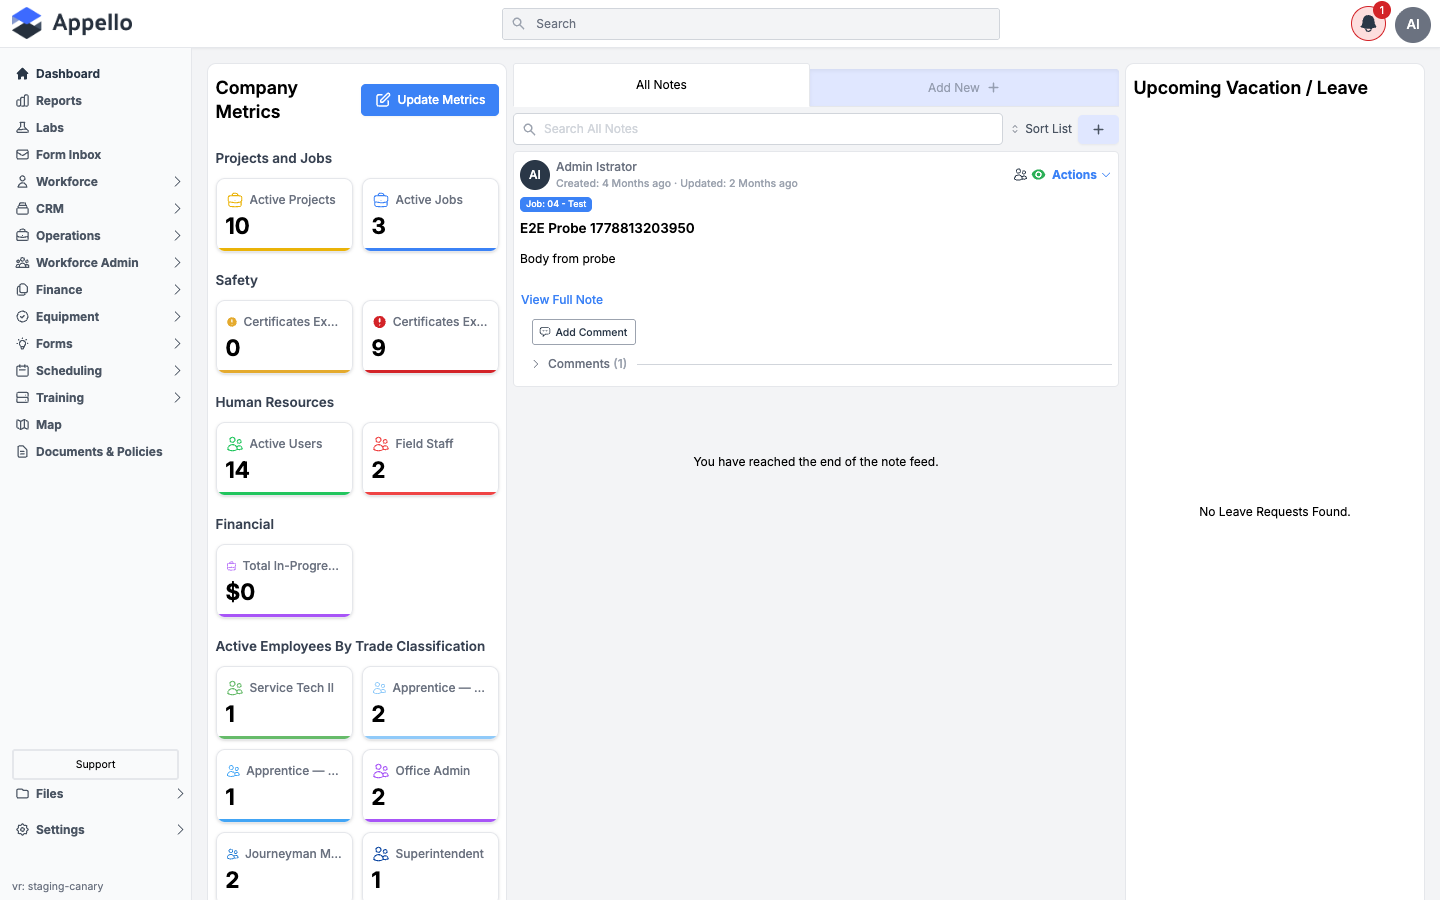This screenshot has height=900, width=1440.
Task: Open the Active Projects metric card
Action: 285,214
